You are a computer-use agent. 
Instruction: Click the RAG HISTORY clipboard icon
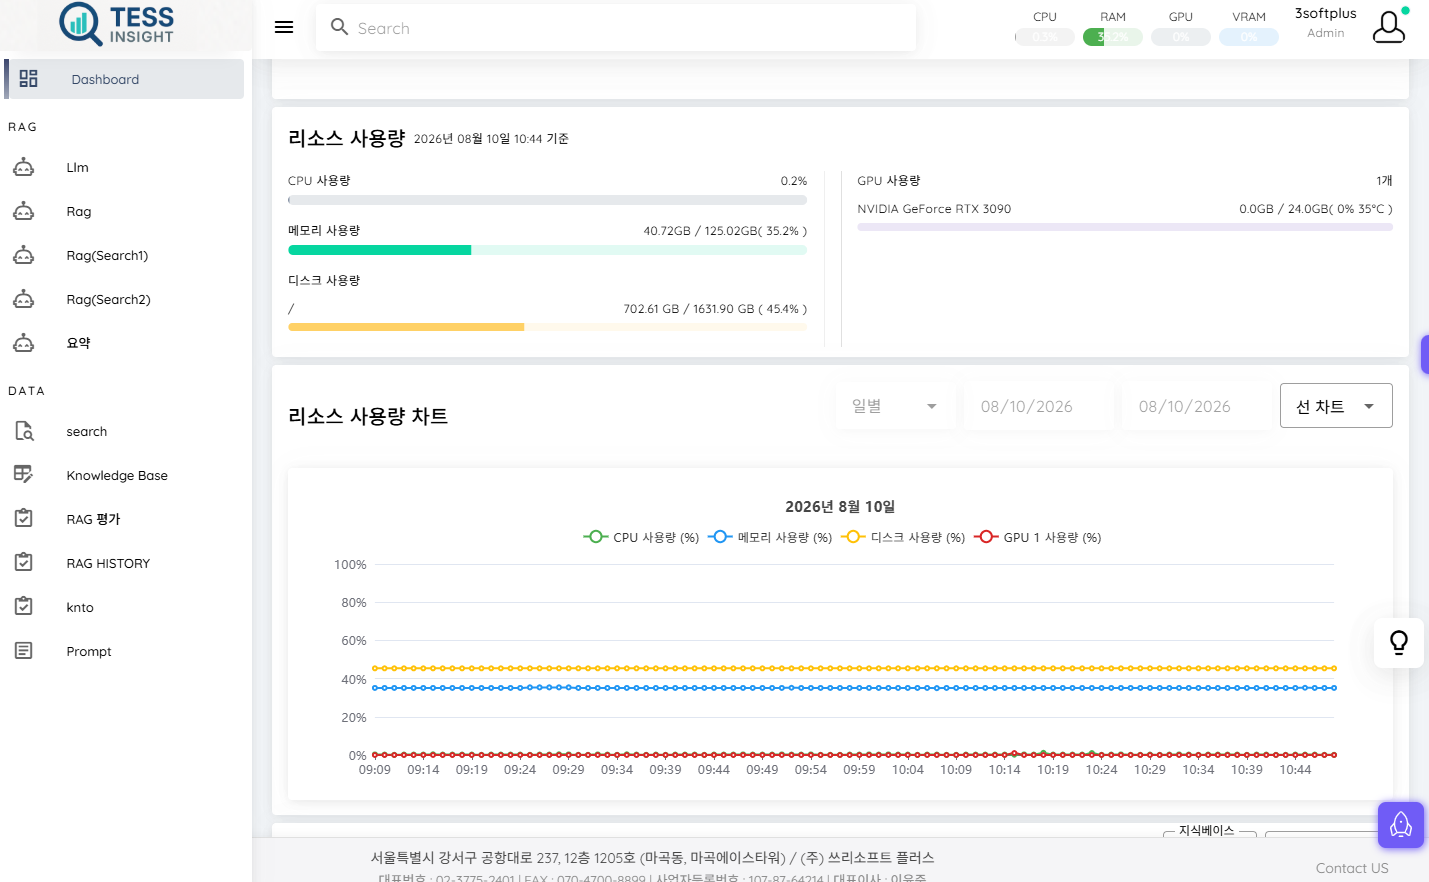(x=24, y=563)
